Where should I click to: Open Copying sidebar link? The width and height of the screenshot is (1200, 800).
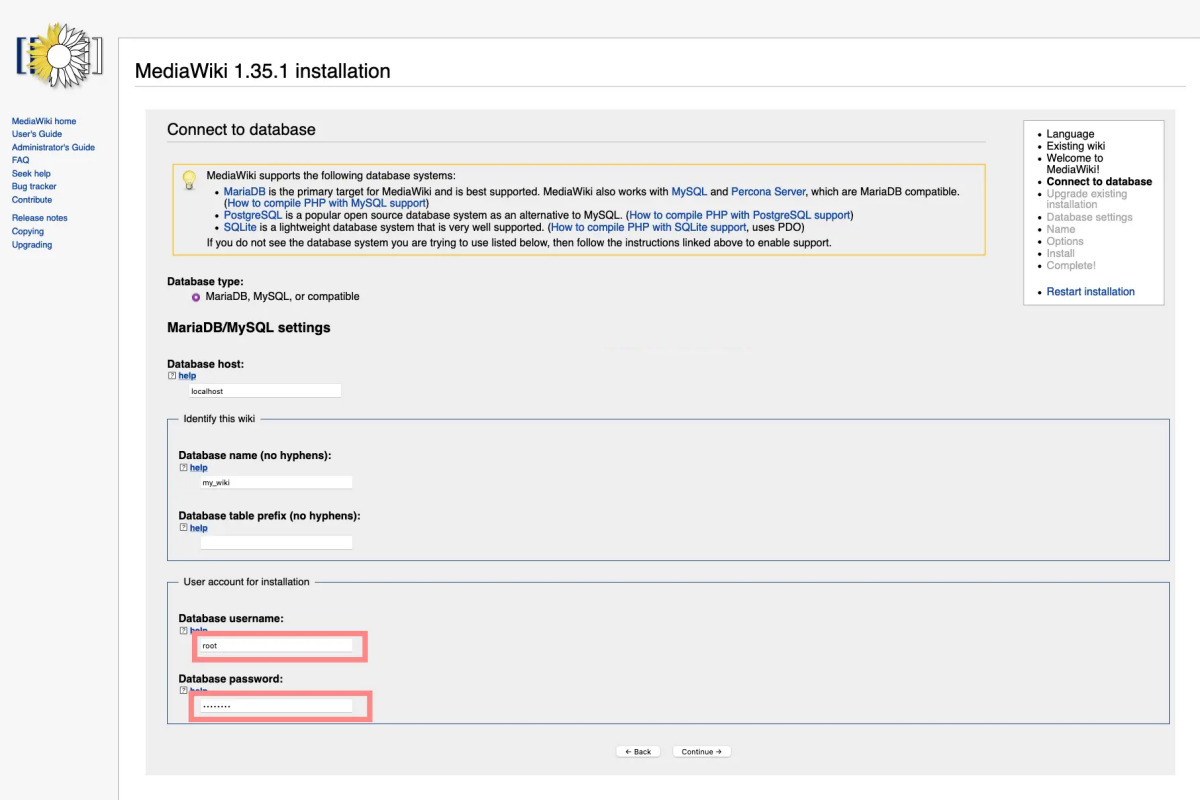(x=28, y=231)
